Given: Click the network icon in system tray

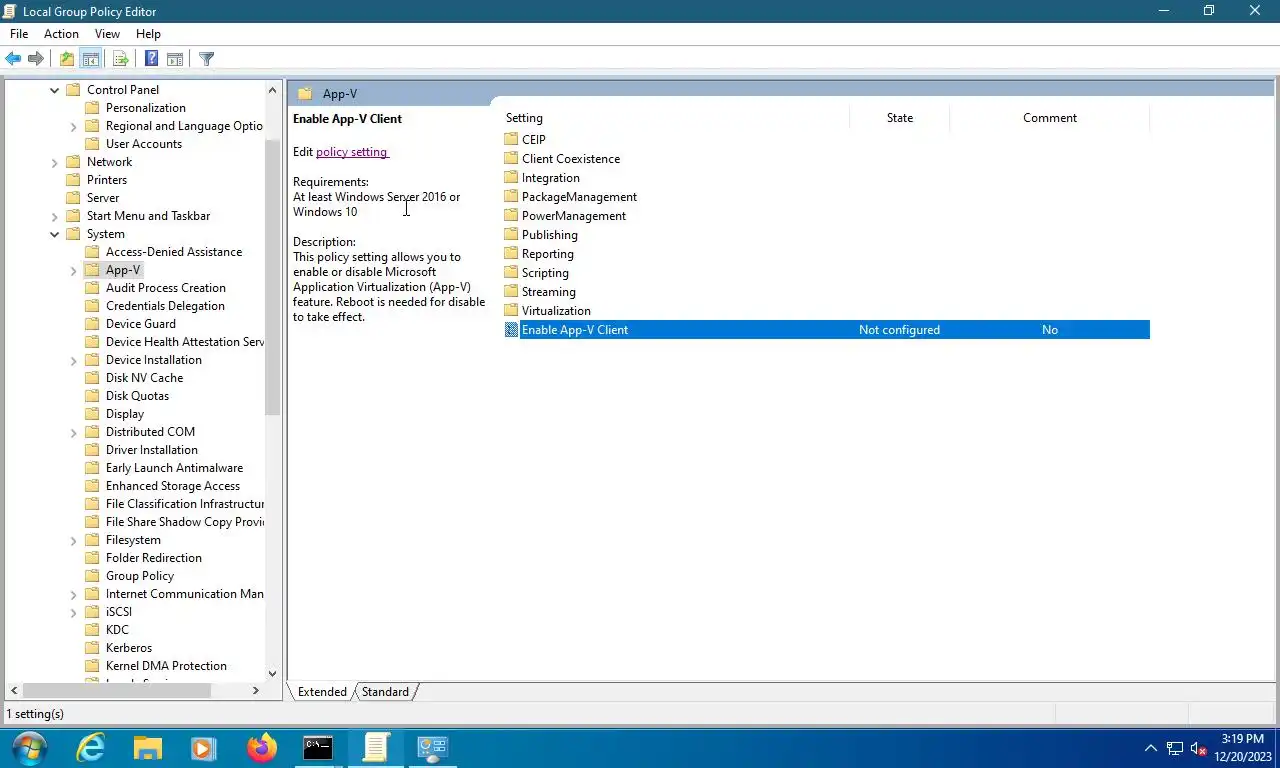Looking at the screenshot, I should click(1175, 748).
